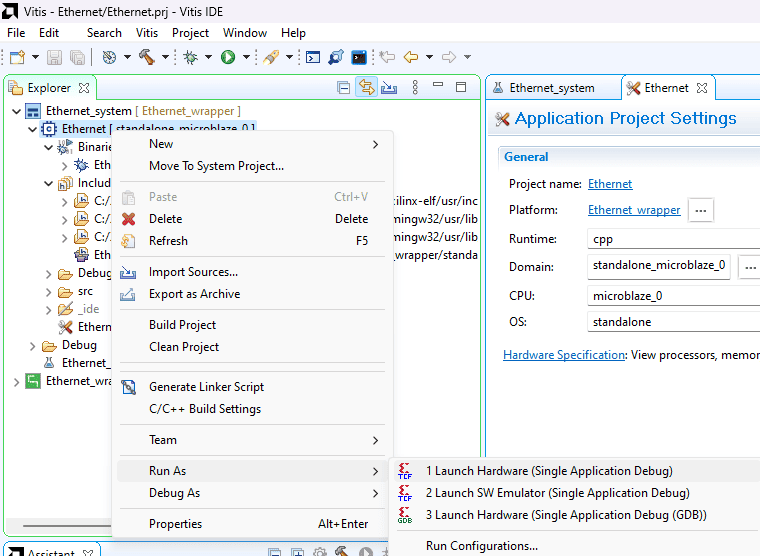Click Collapse All icon in Explorer panel
The height and width of the screenshot is (556, 760).
[x=343, y=88]
